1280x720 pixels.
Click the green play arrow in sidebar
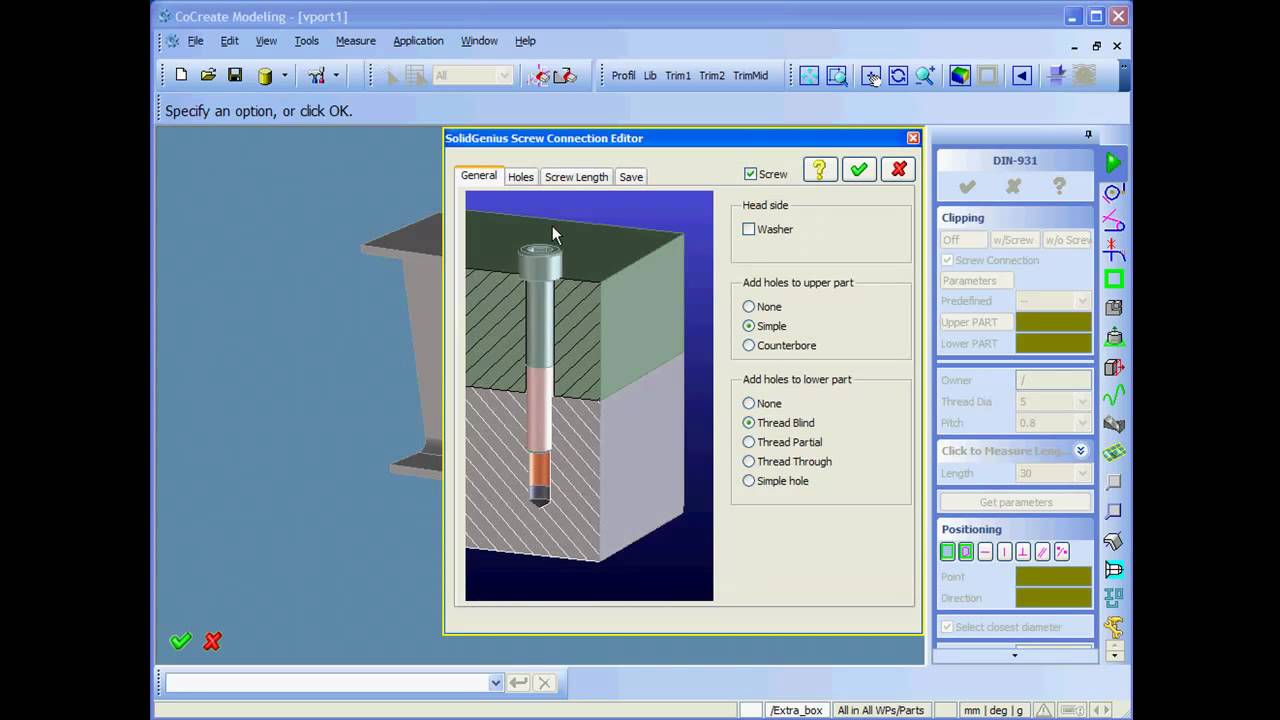tap(1113, 163)
